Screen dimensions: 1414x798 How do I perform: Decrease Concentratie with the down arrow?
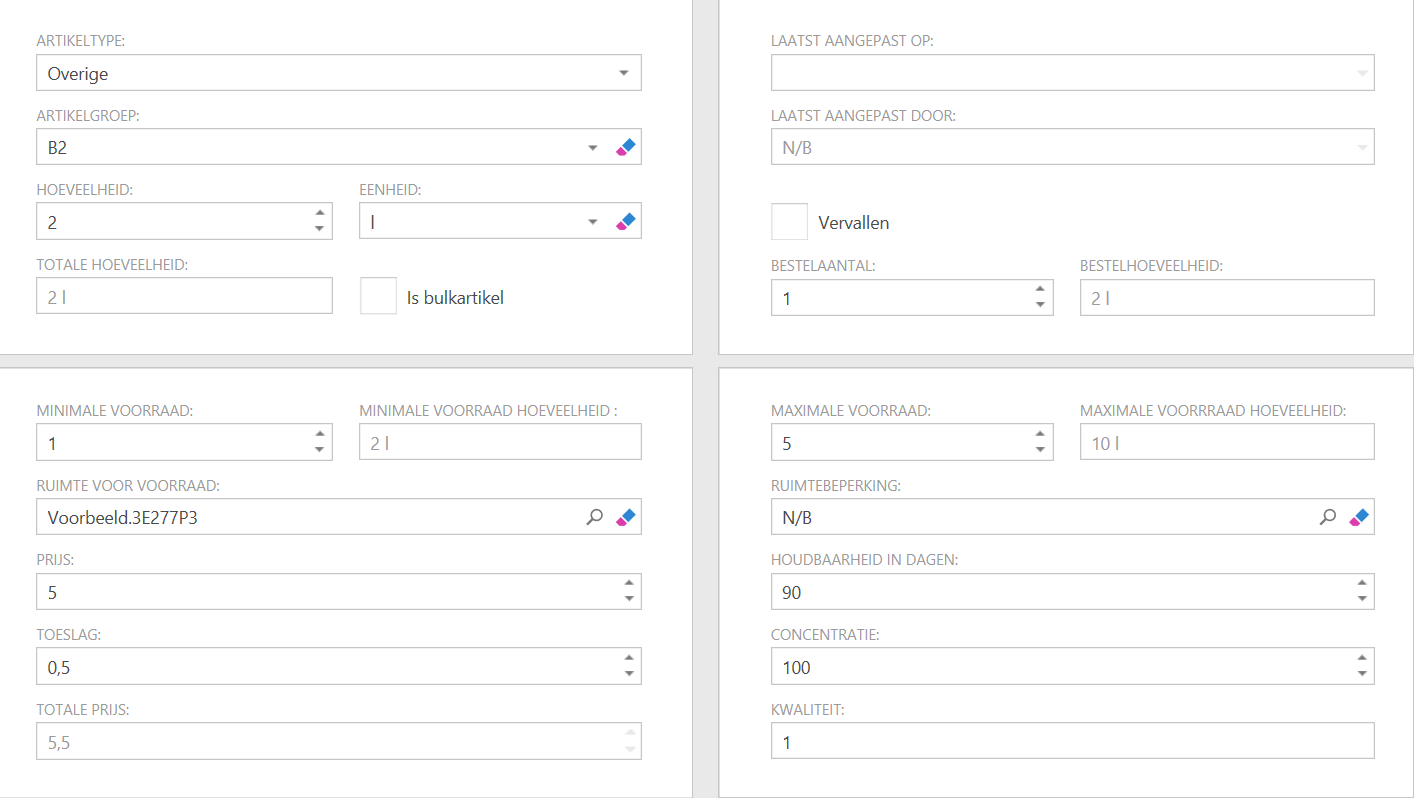coord(1361,674)
